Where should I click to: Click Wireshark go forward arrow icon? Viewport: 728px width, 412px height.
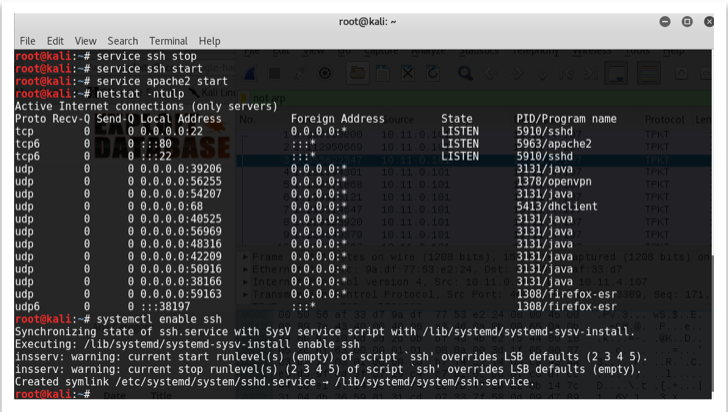coord(516,73)
